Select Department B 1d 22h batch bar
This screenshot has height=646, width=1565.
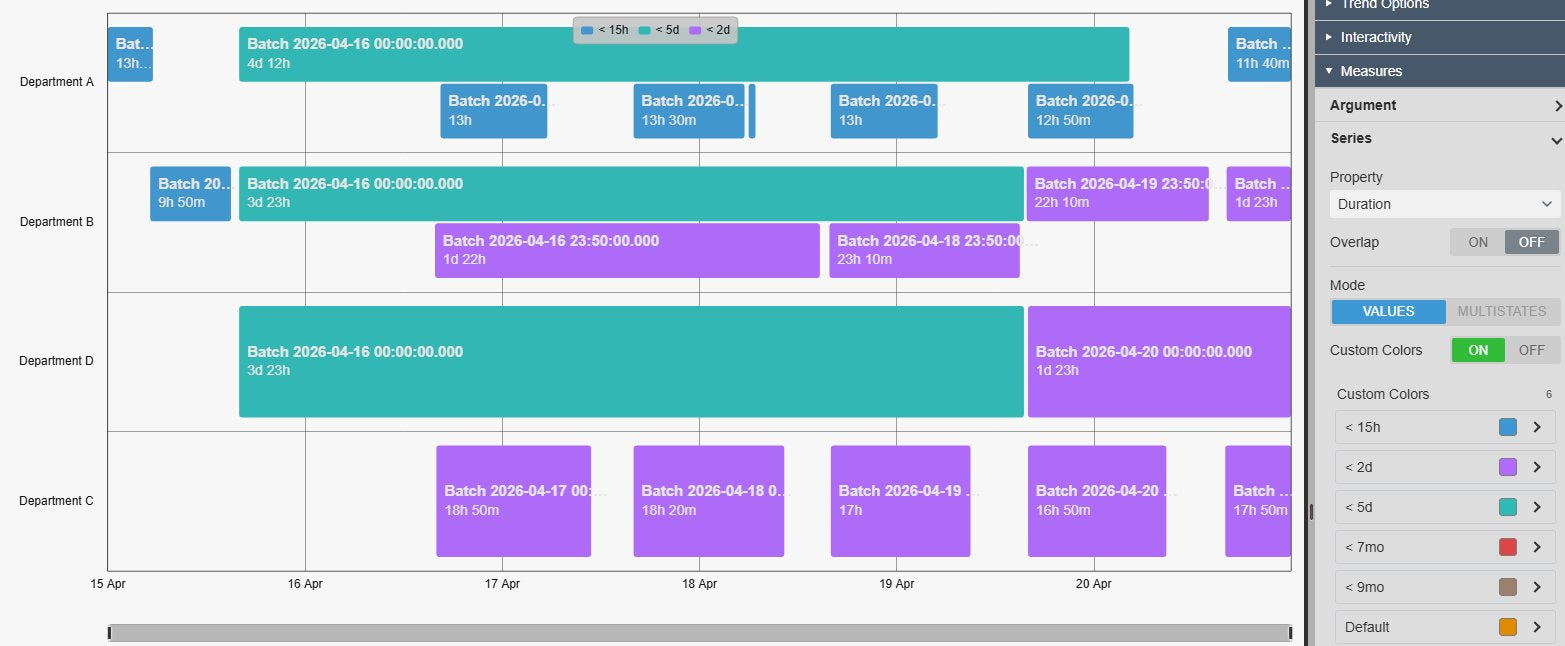tap(627, 251)
